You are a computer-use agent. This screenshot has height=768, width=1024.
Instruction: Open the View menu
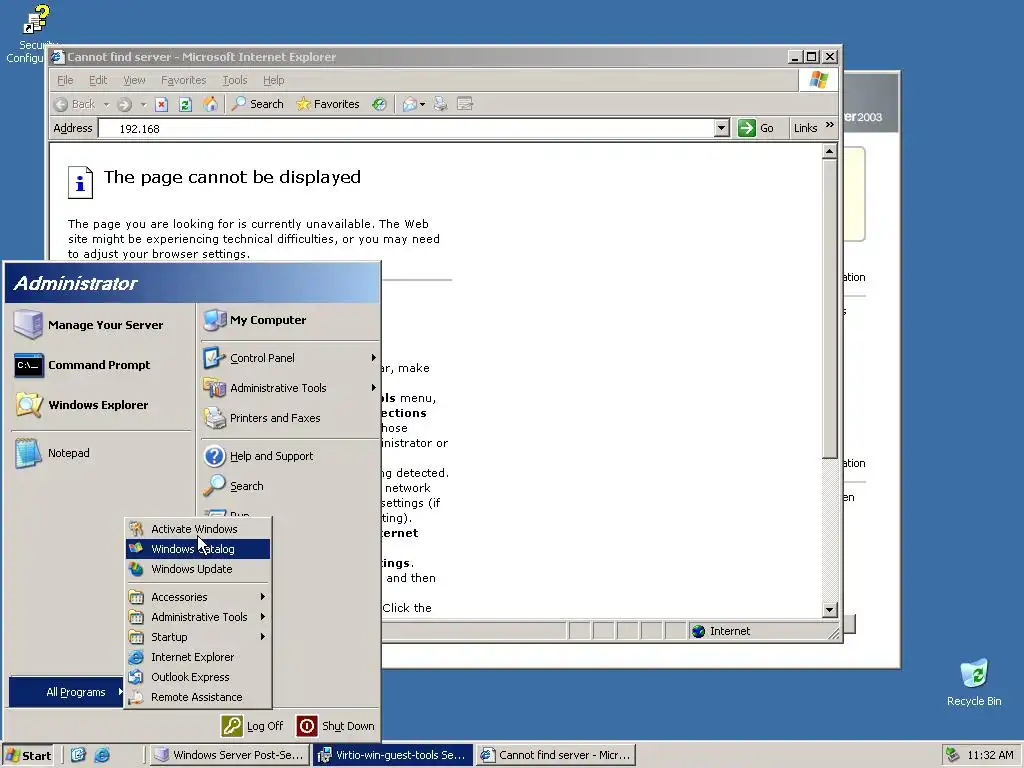click(134, 80)
